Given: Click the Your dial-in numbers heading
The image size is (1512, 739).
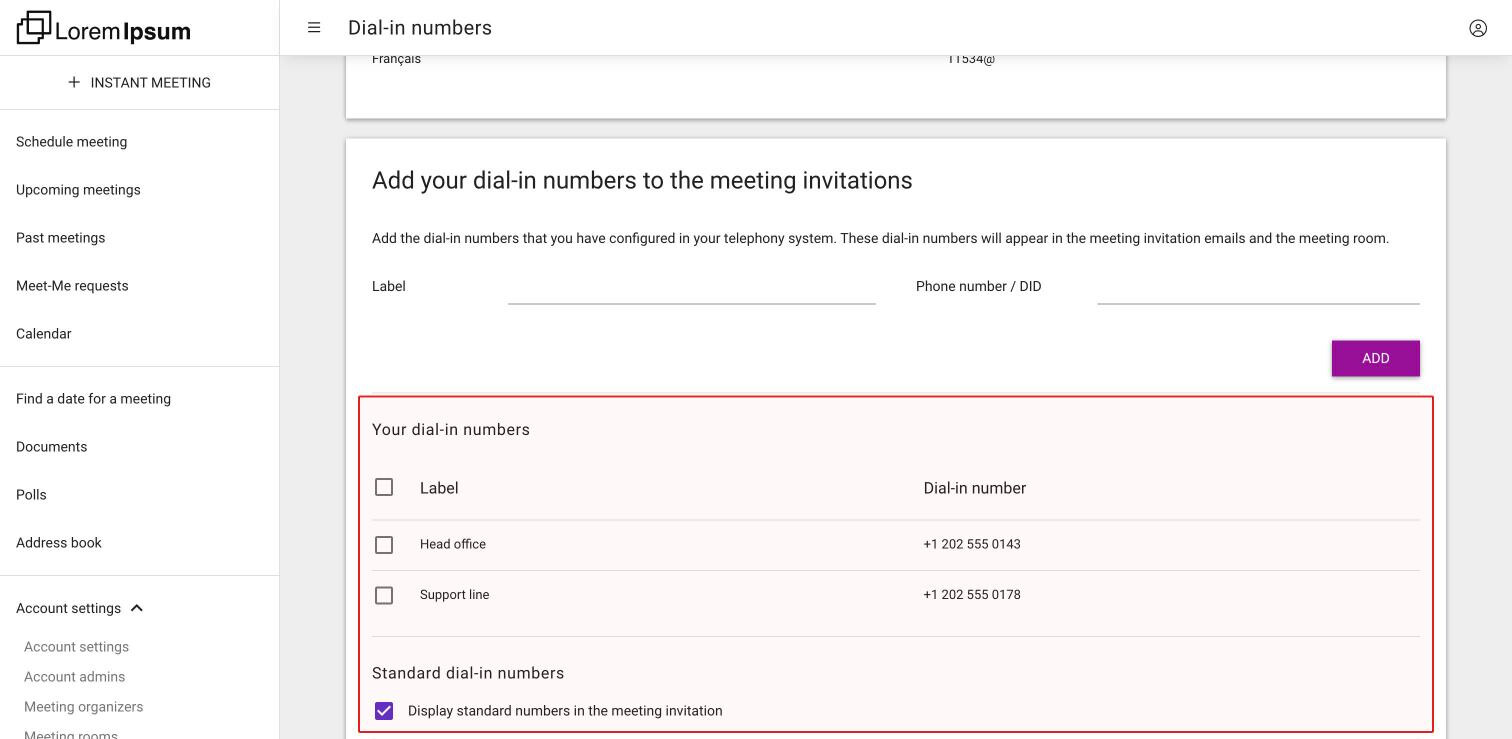Looking at the screenshot, I should click(x=451, y=429).
